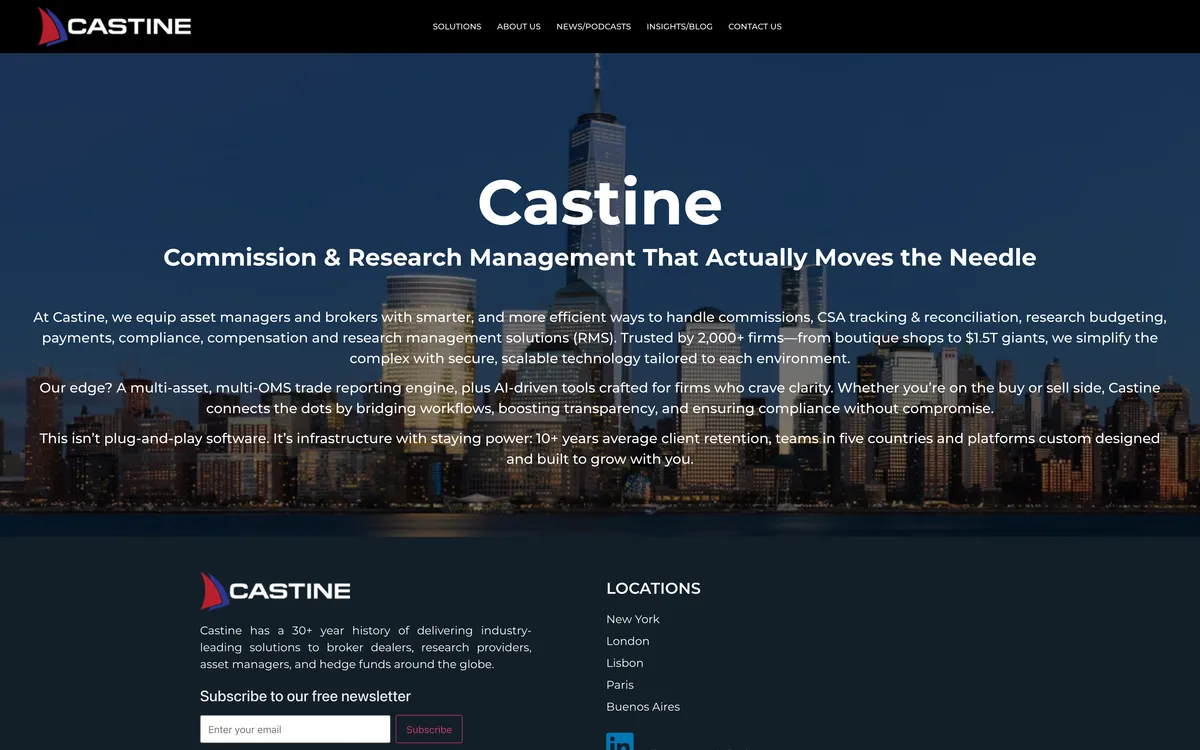Select the New York location
Screen dimensions: 1200x750
(x=633, y=619)
